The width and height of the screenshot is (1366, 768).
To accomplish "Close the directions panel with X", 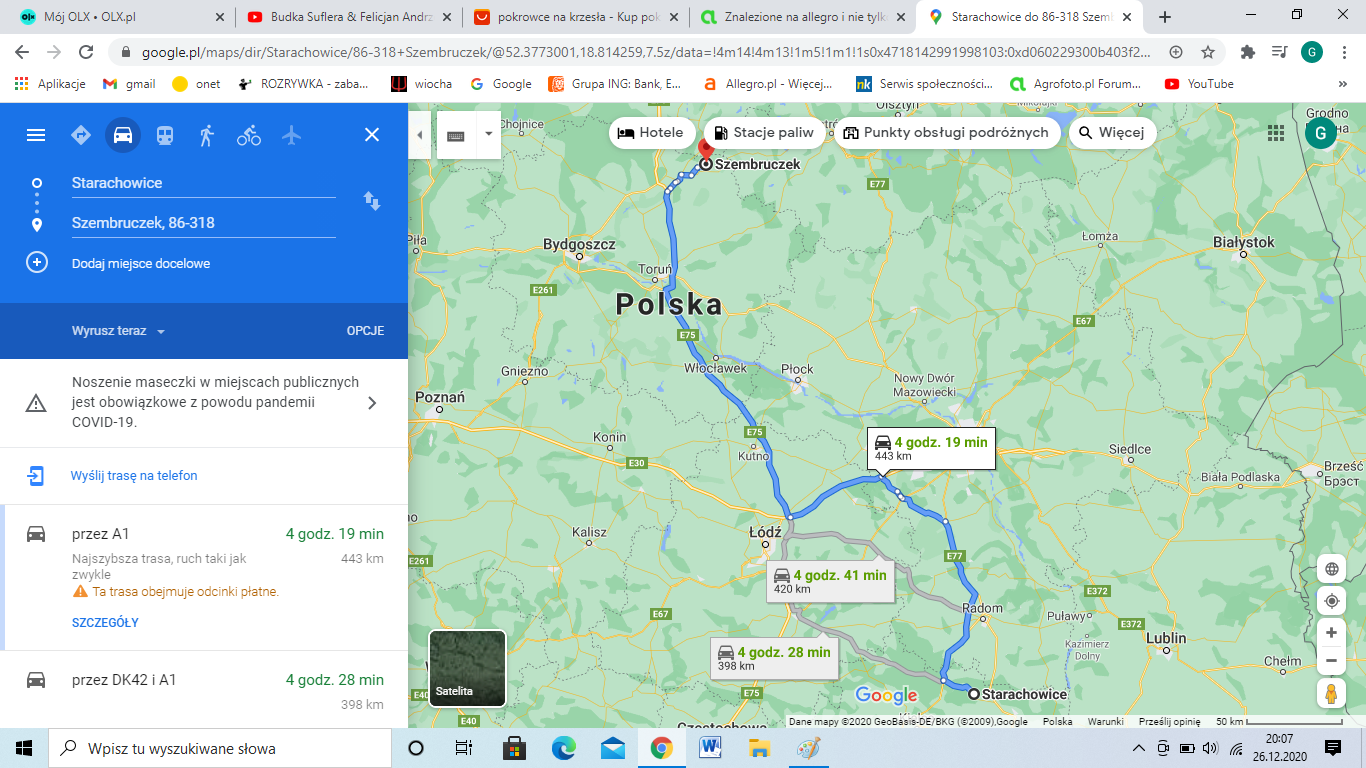I will point(372,135).
